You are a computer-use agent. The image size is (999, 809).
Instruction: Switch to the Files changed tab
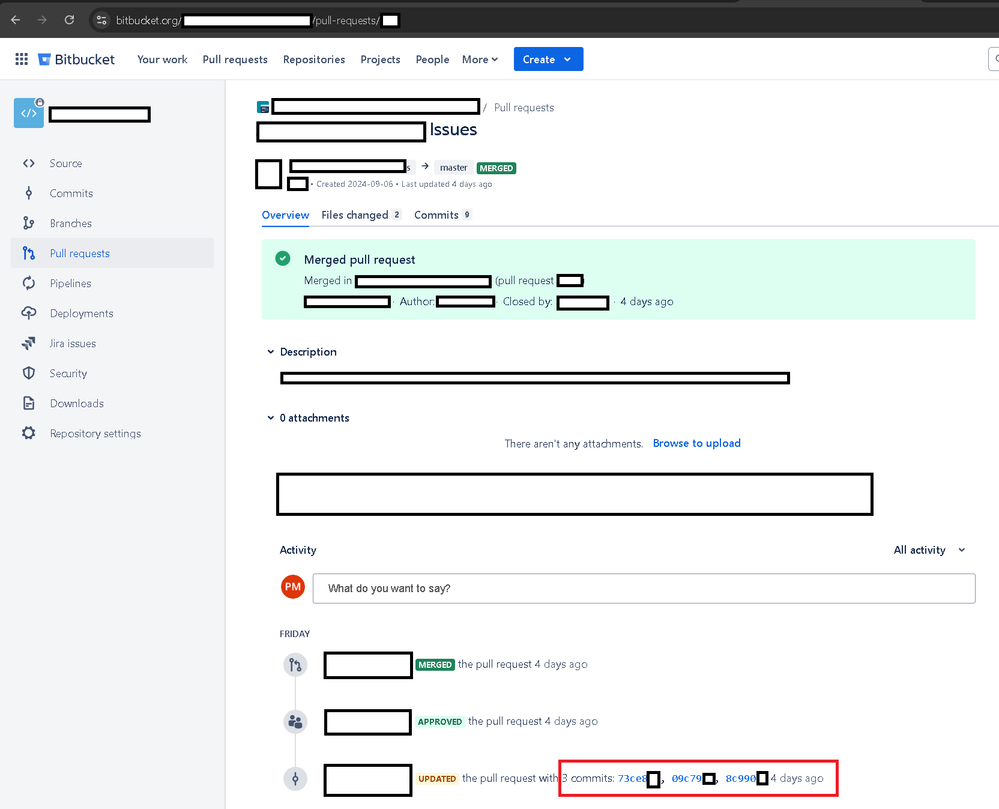click(361, 215)
